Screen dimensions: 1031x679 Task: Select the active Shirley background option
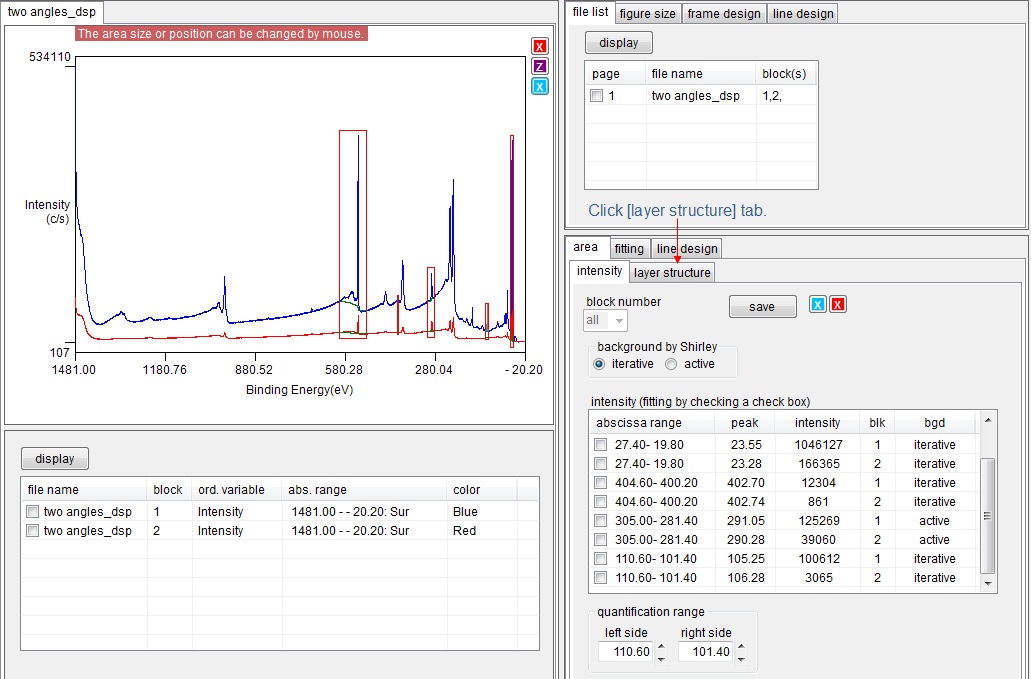click(671, 364)
